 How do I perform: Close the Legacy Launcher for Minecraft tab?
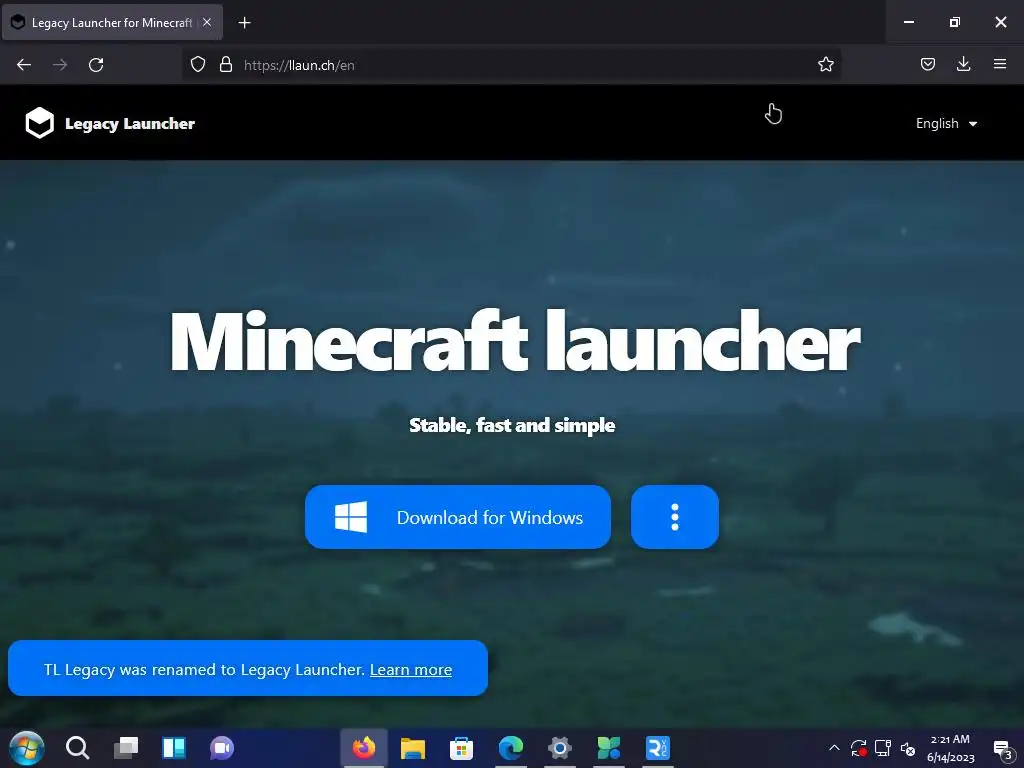(207, 22)
